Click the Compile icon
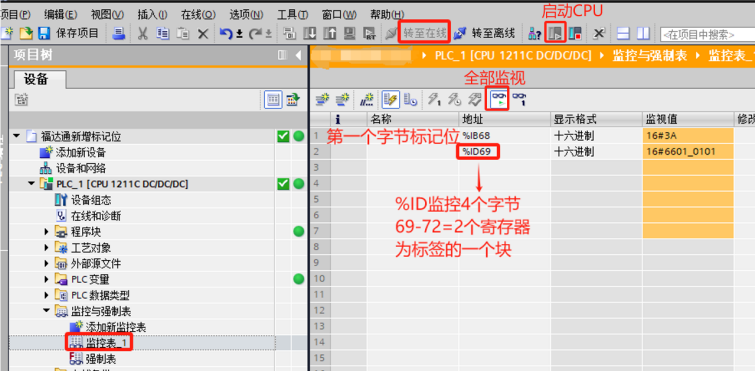 click(x=290, y=33)
